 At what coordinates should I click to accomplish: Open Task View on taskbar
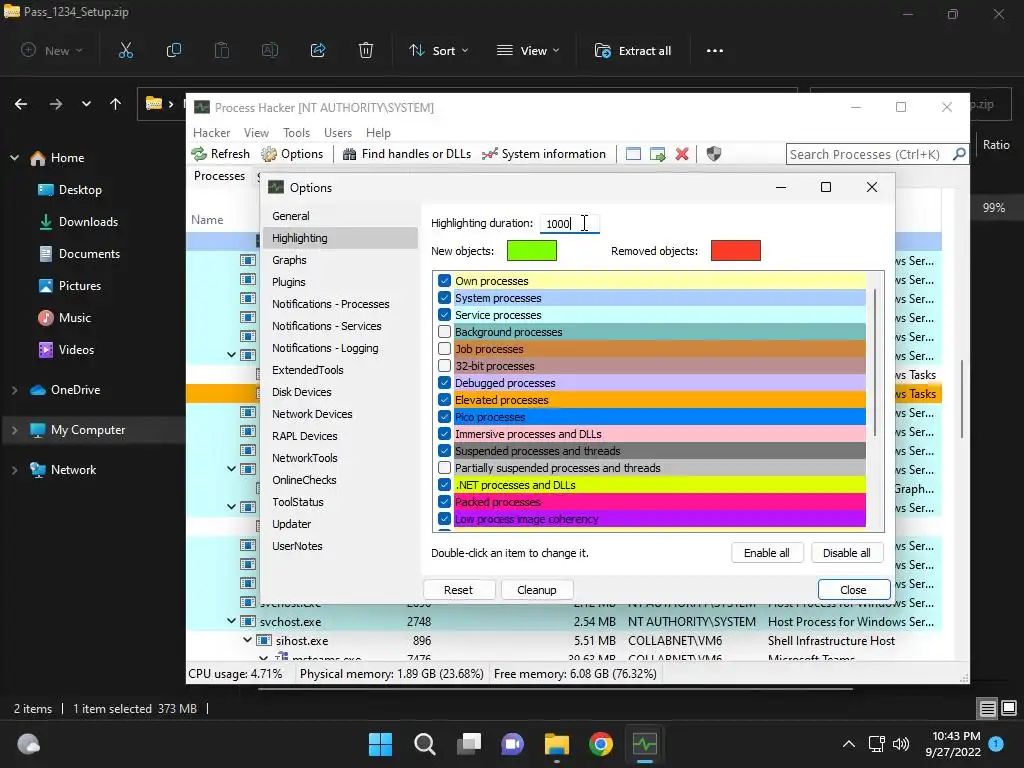tap(468, 744)
